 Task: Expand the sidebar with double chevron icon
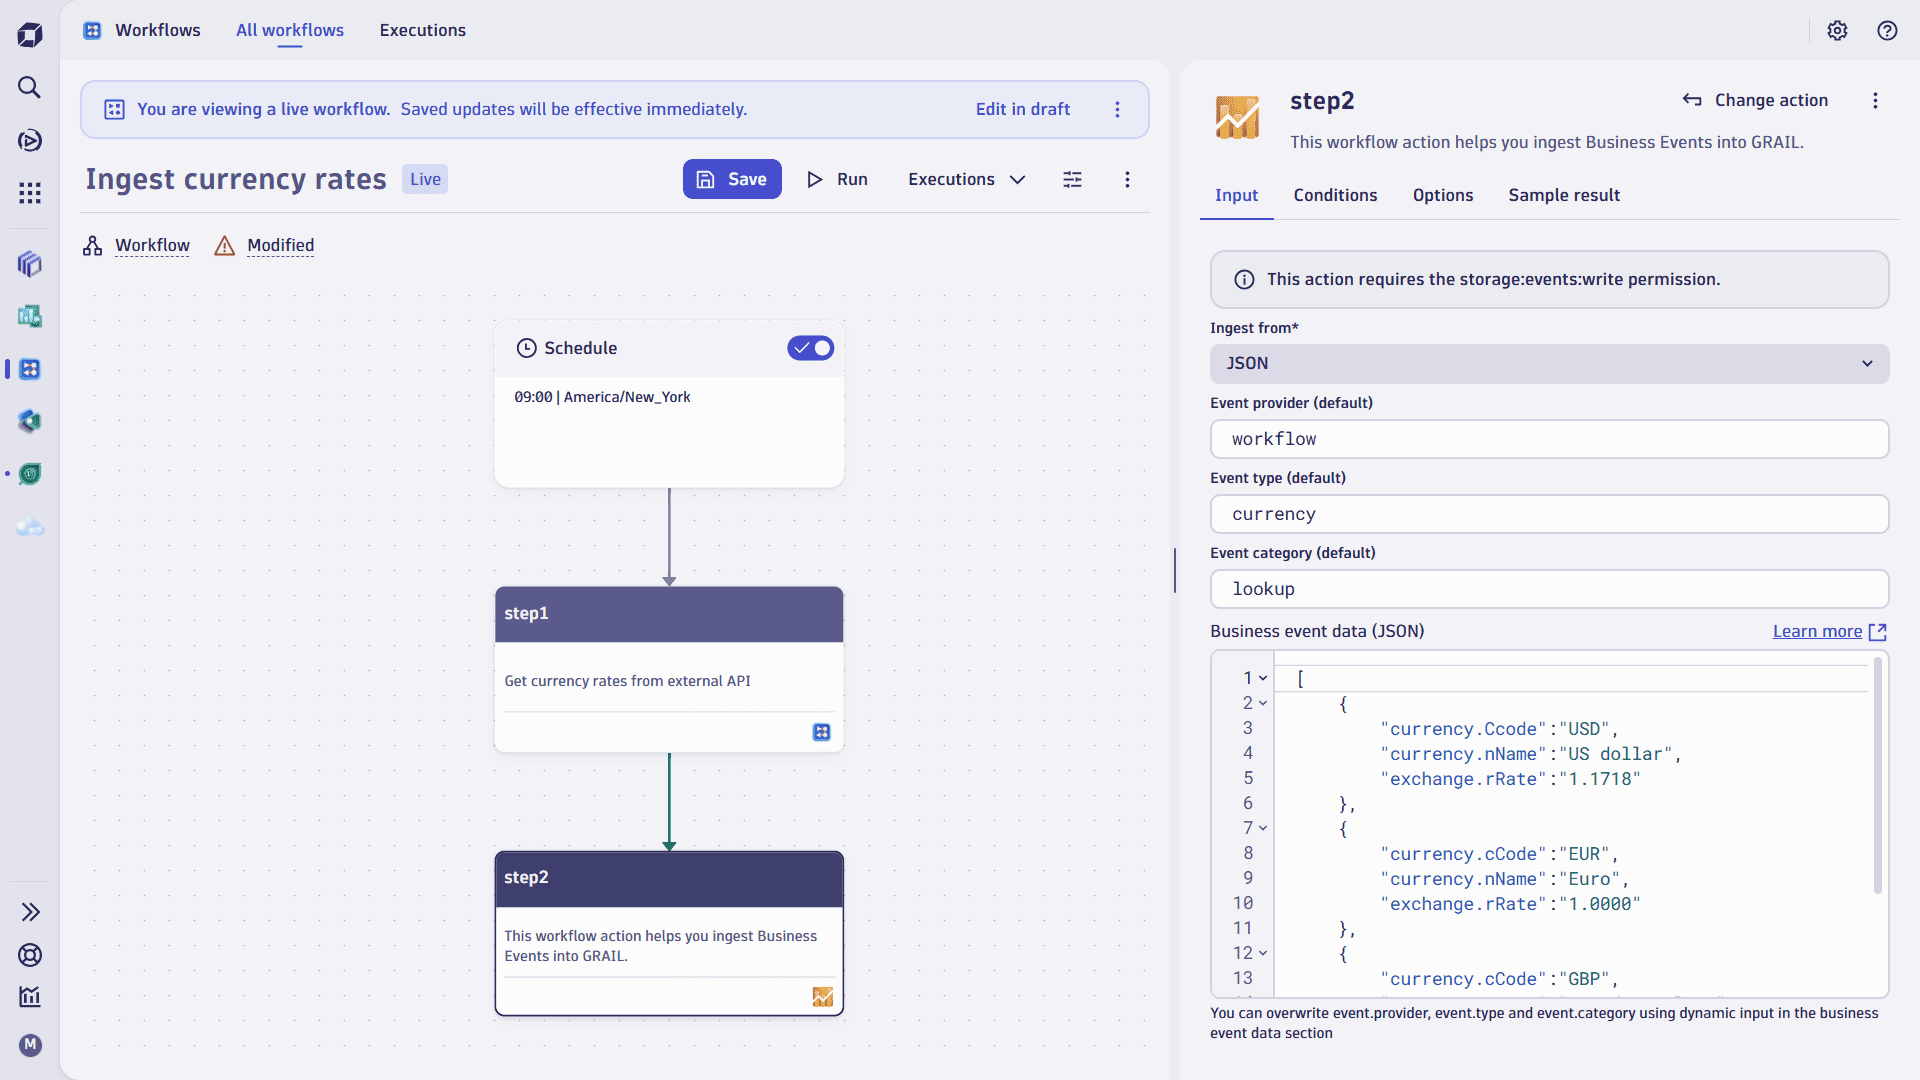pos(30,912)
